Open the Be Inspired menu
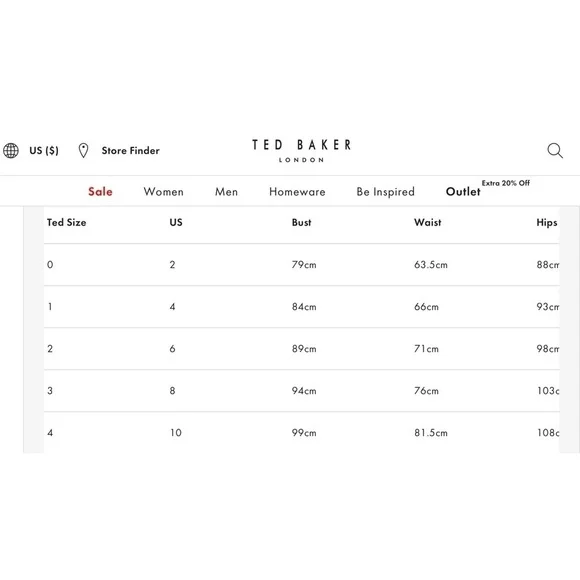 tap(385, 192)
